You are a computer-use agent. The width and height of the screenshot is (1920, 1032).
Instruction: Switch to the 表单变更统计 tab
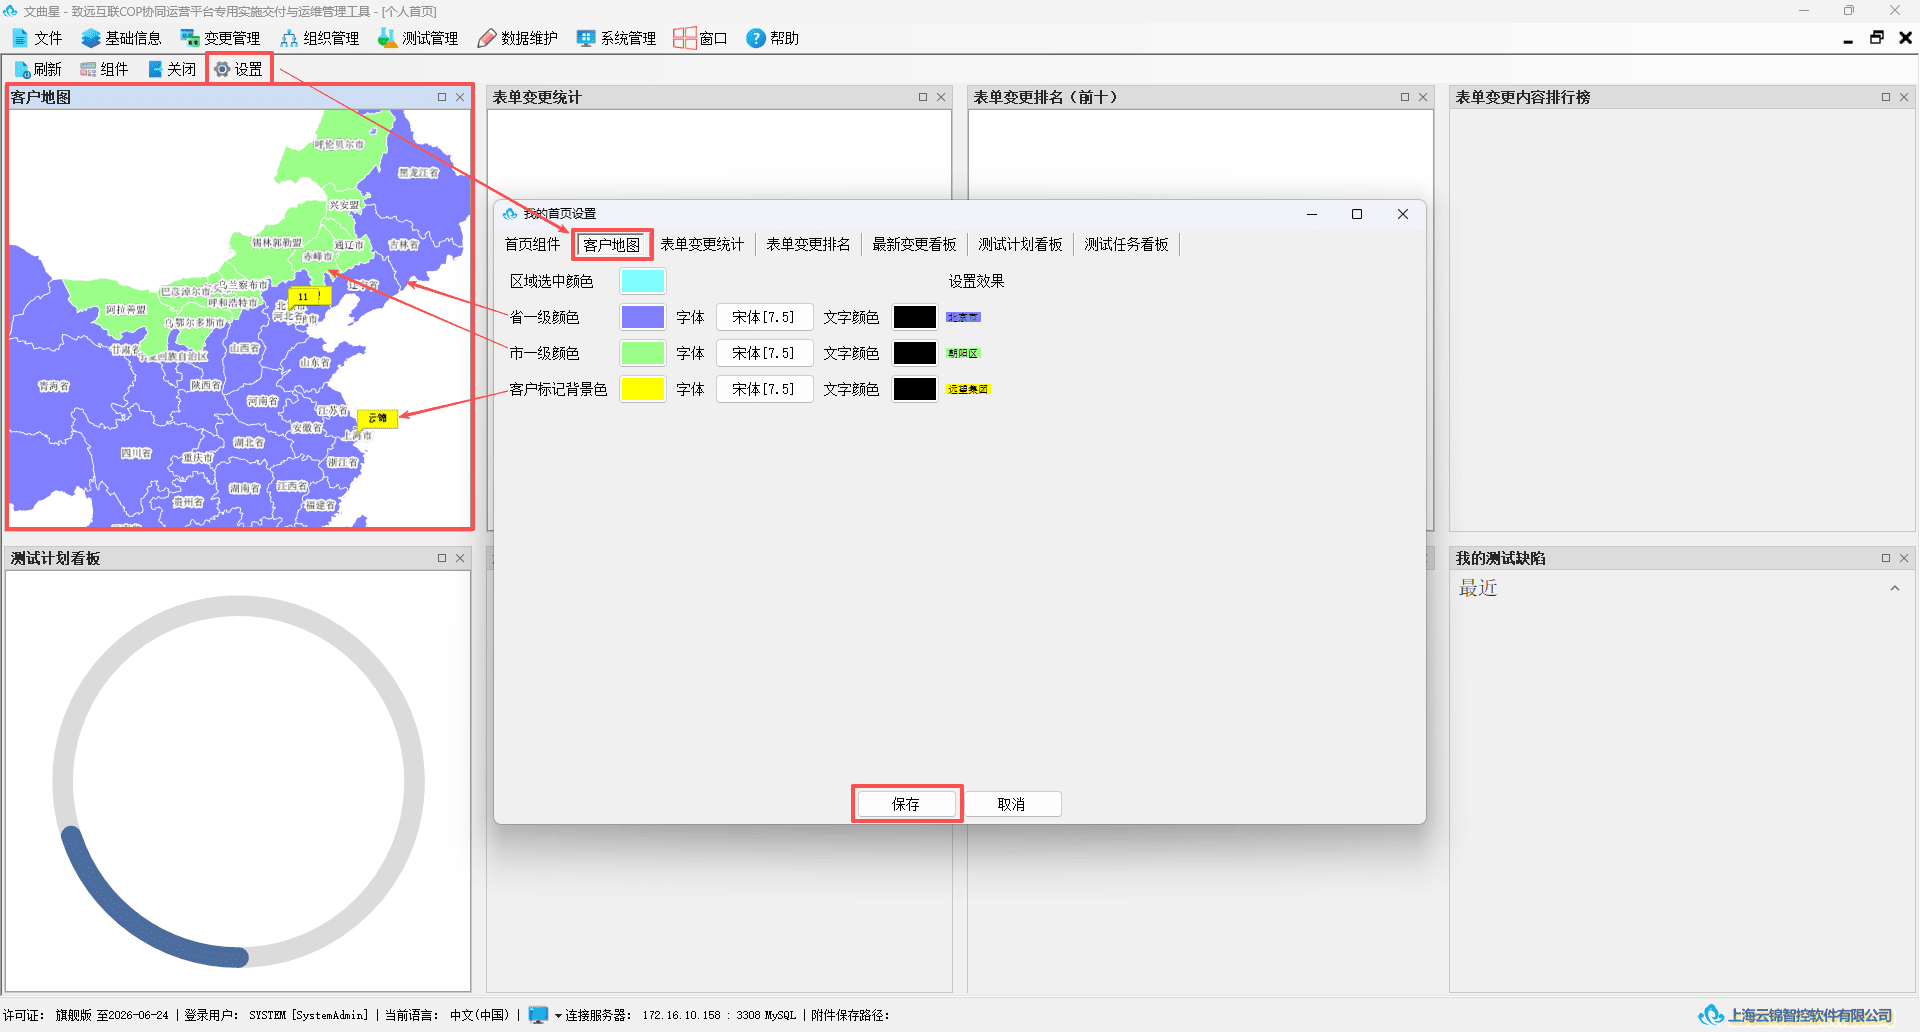(x=702, y=244)
